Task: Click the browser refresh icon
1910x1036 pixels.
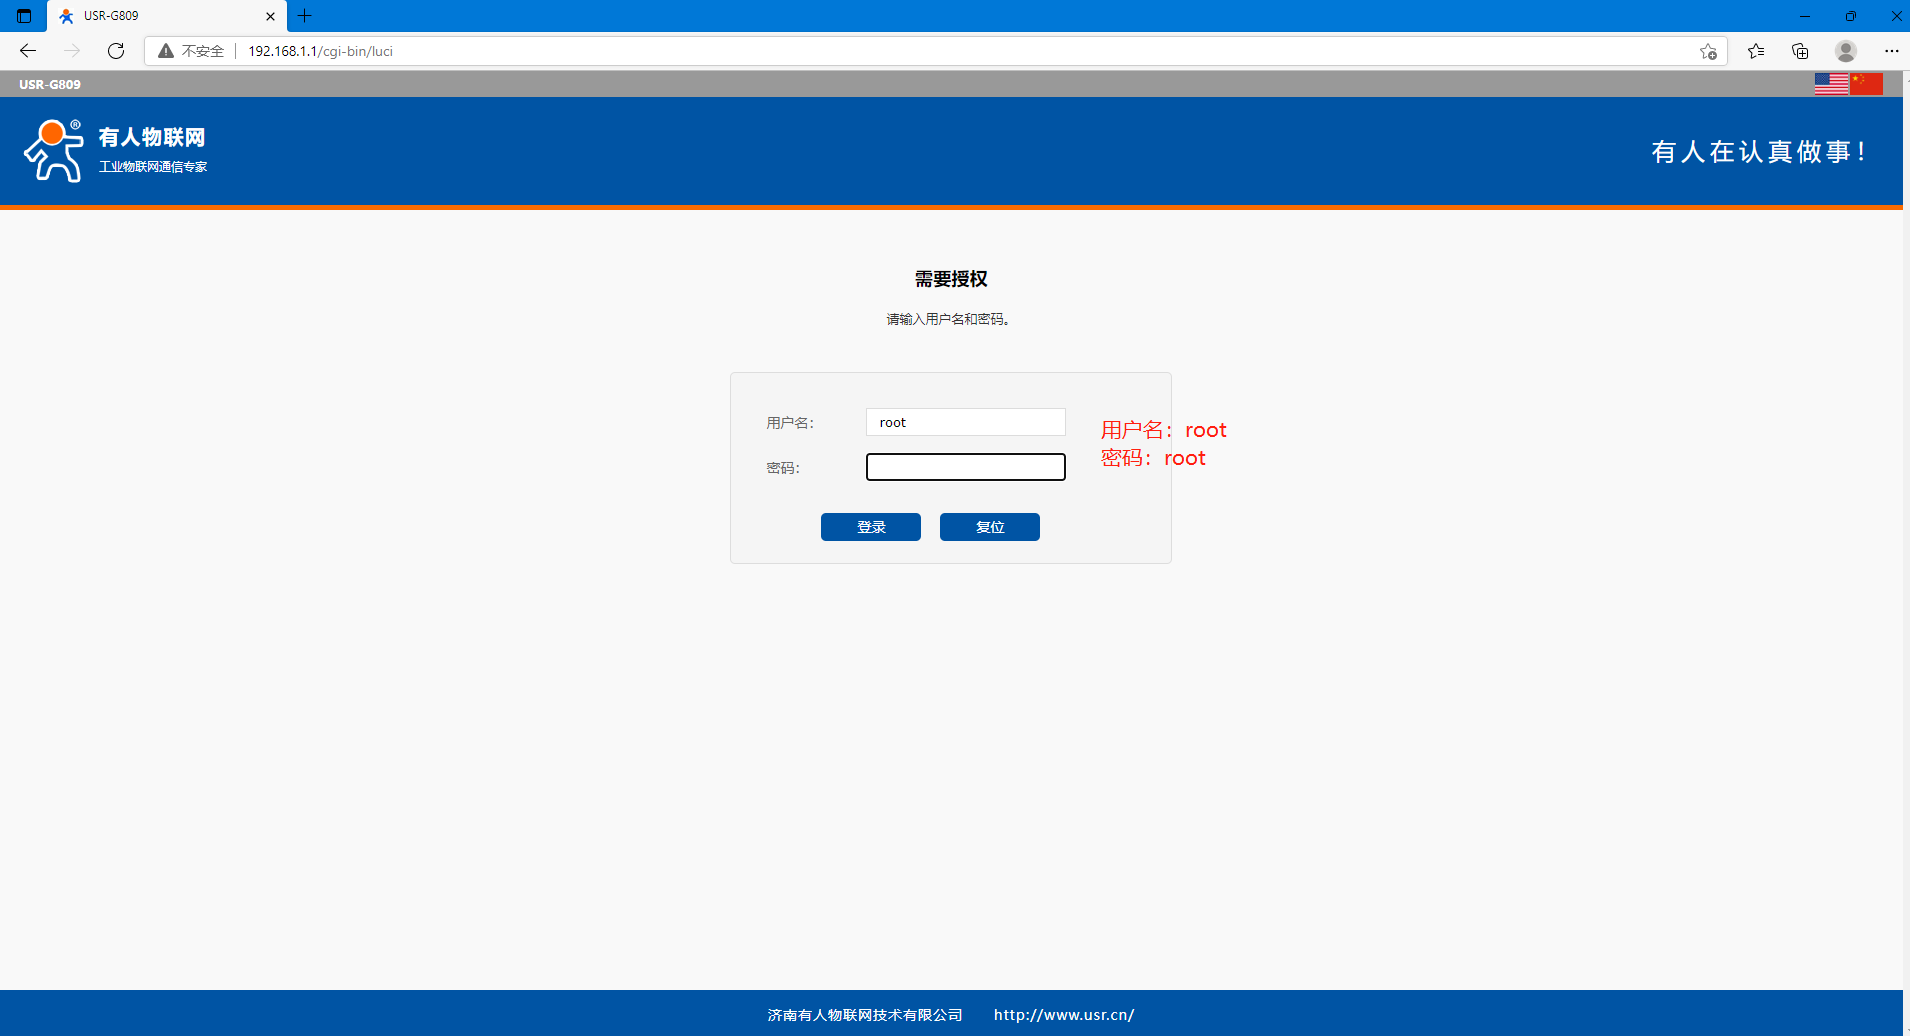Action: click(x=116, y=51)
